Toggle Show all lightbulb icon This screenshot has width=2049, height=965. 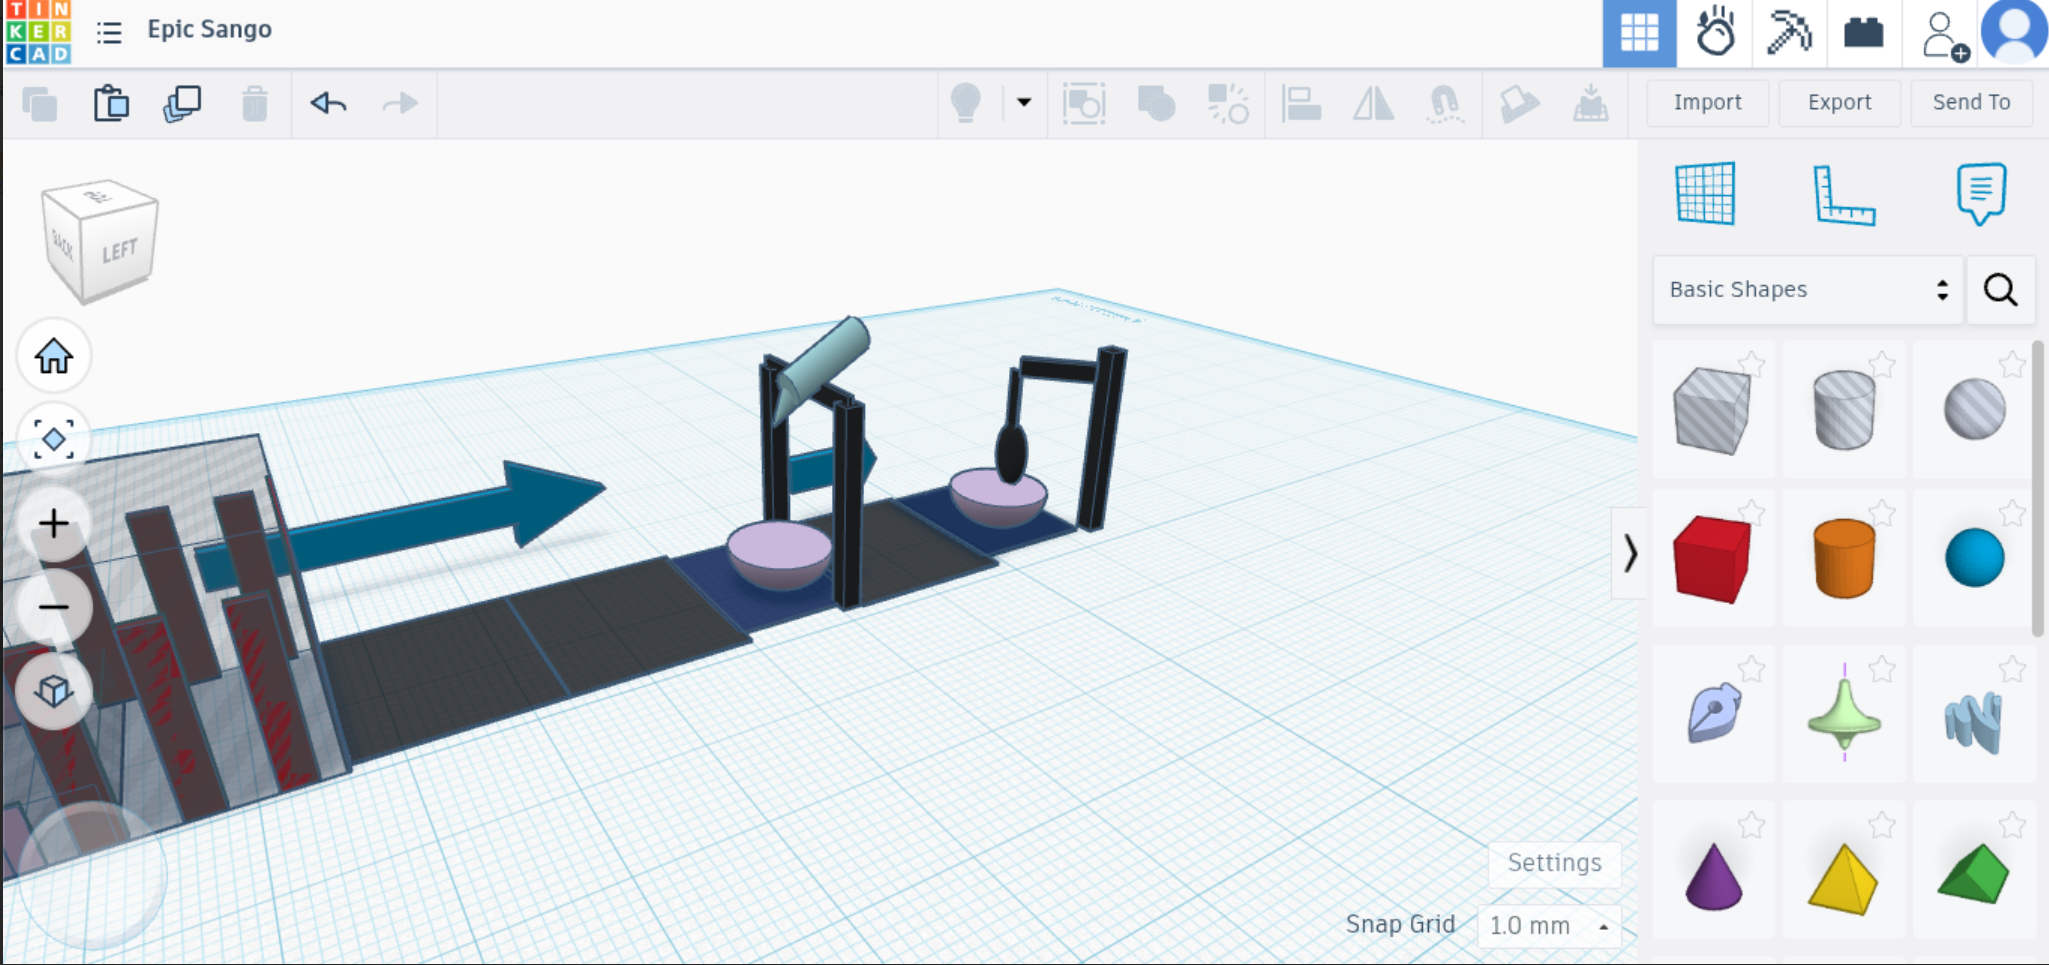966,103
